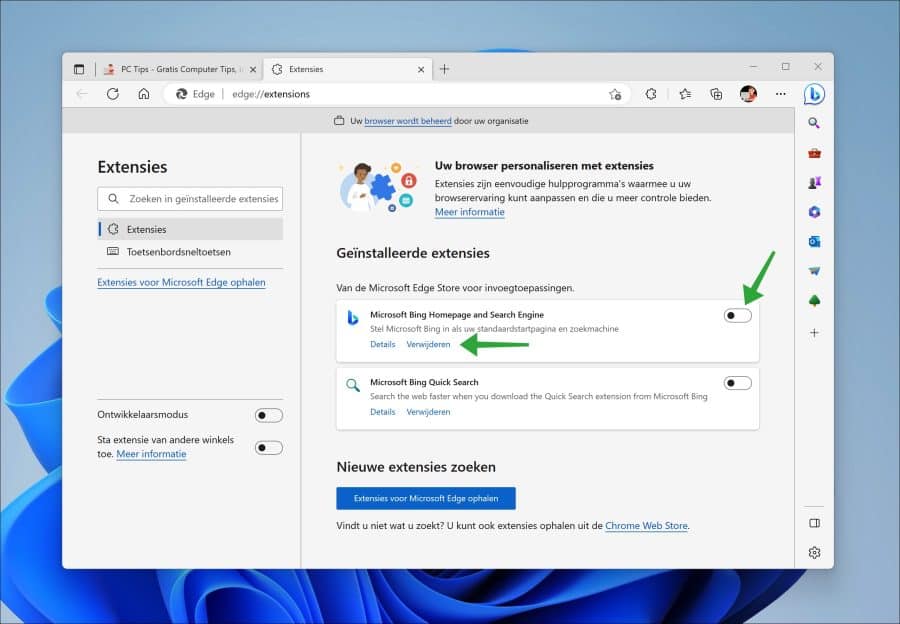Click the browser wordt beheerd link
This screenshot has width=900, height=624.
(x=408, y=121)
